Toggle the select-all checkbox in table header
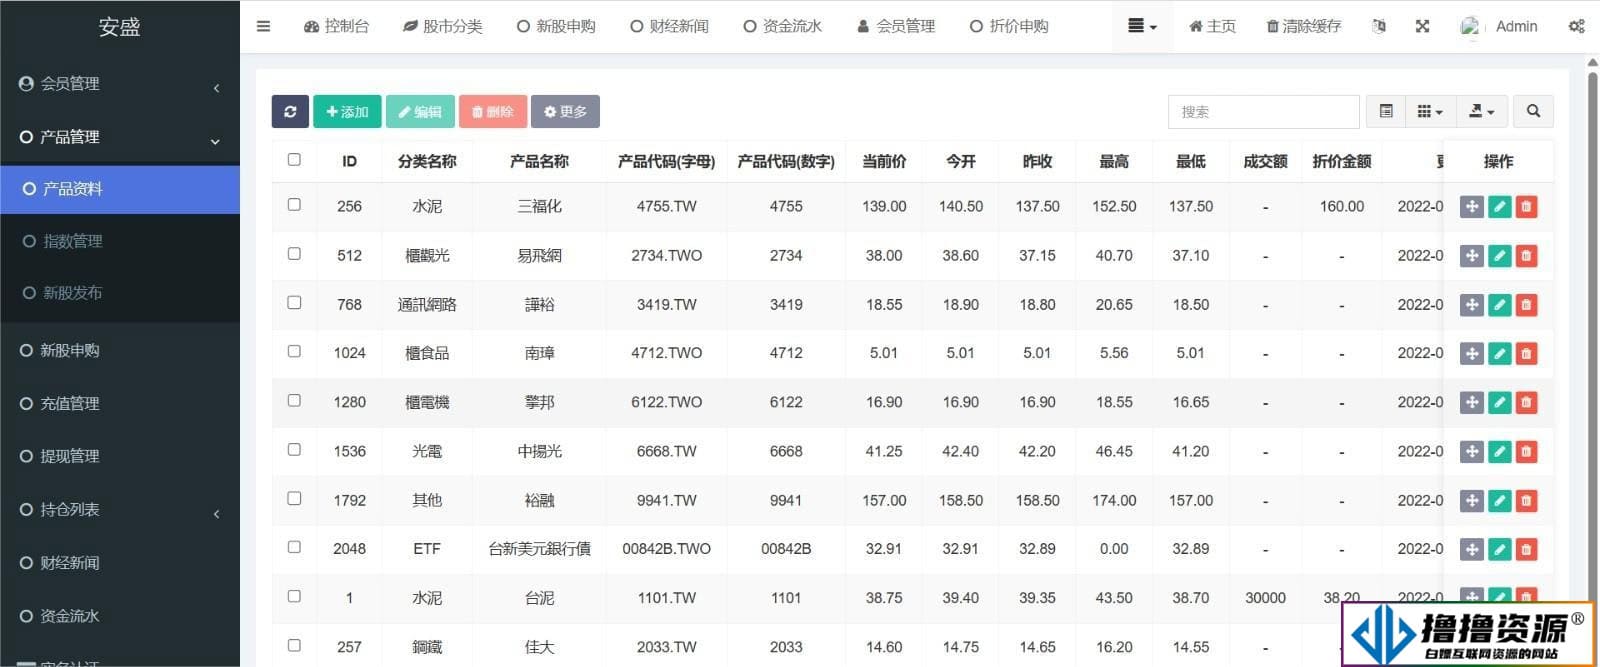The height and width of the screenshot is (667, 1600). (x=294, y=159)
